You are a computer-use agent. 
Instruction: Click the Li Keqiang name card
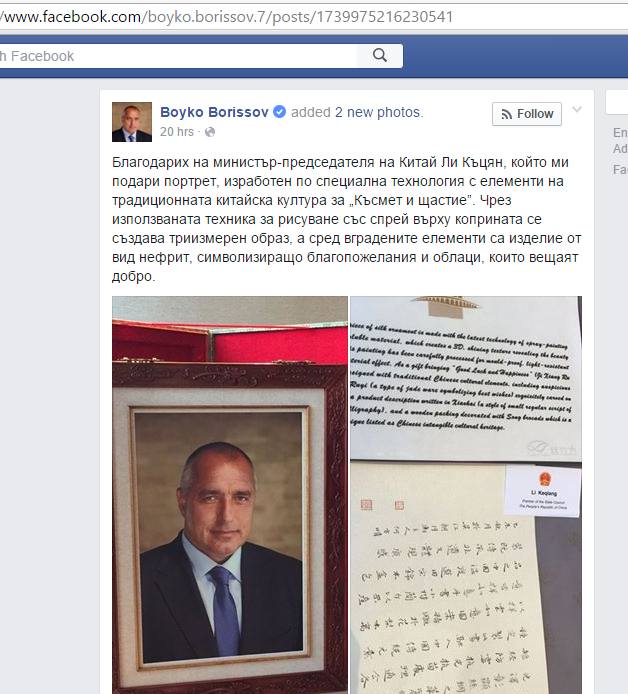543,490
